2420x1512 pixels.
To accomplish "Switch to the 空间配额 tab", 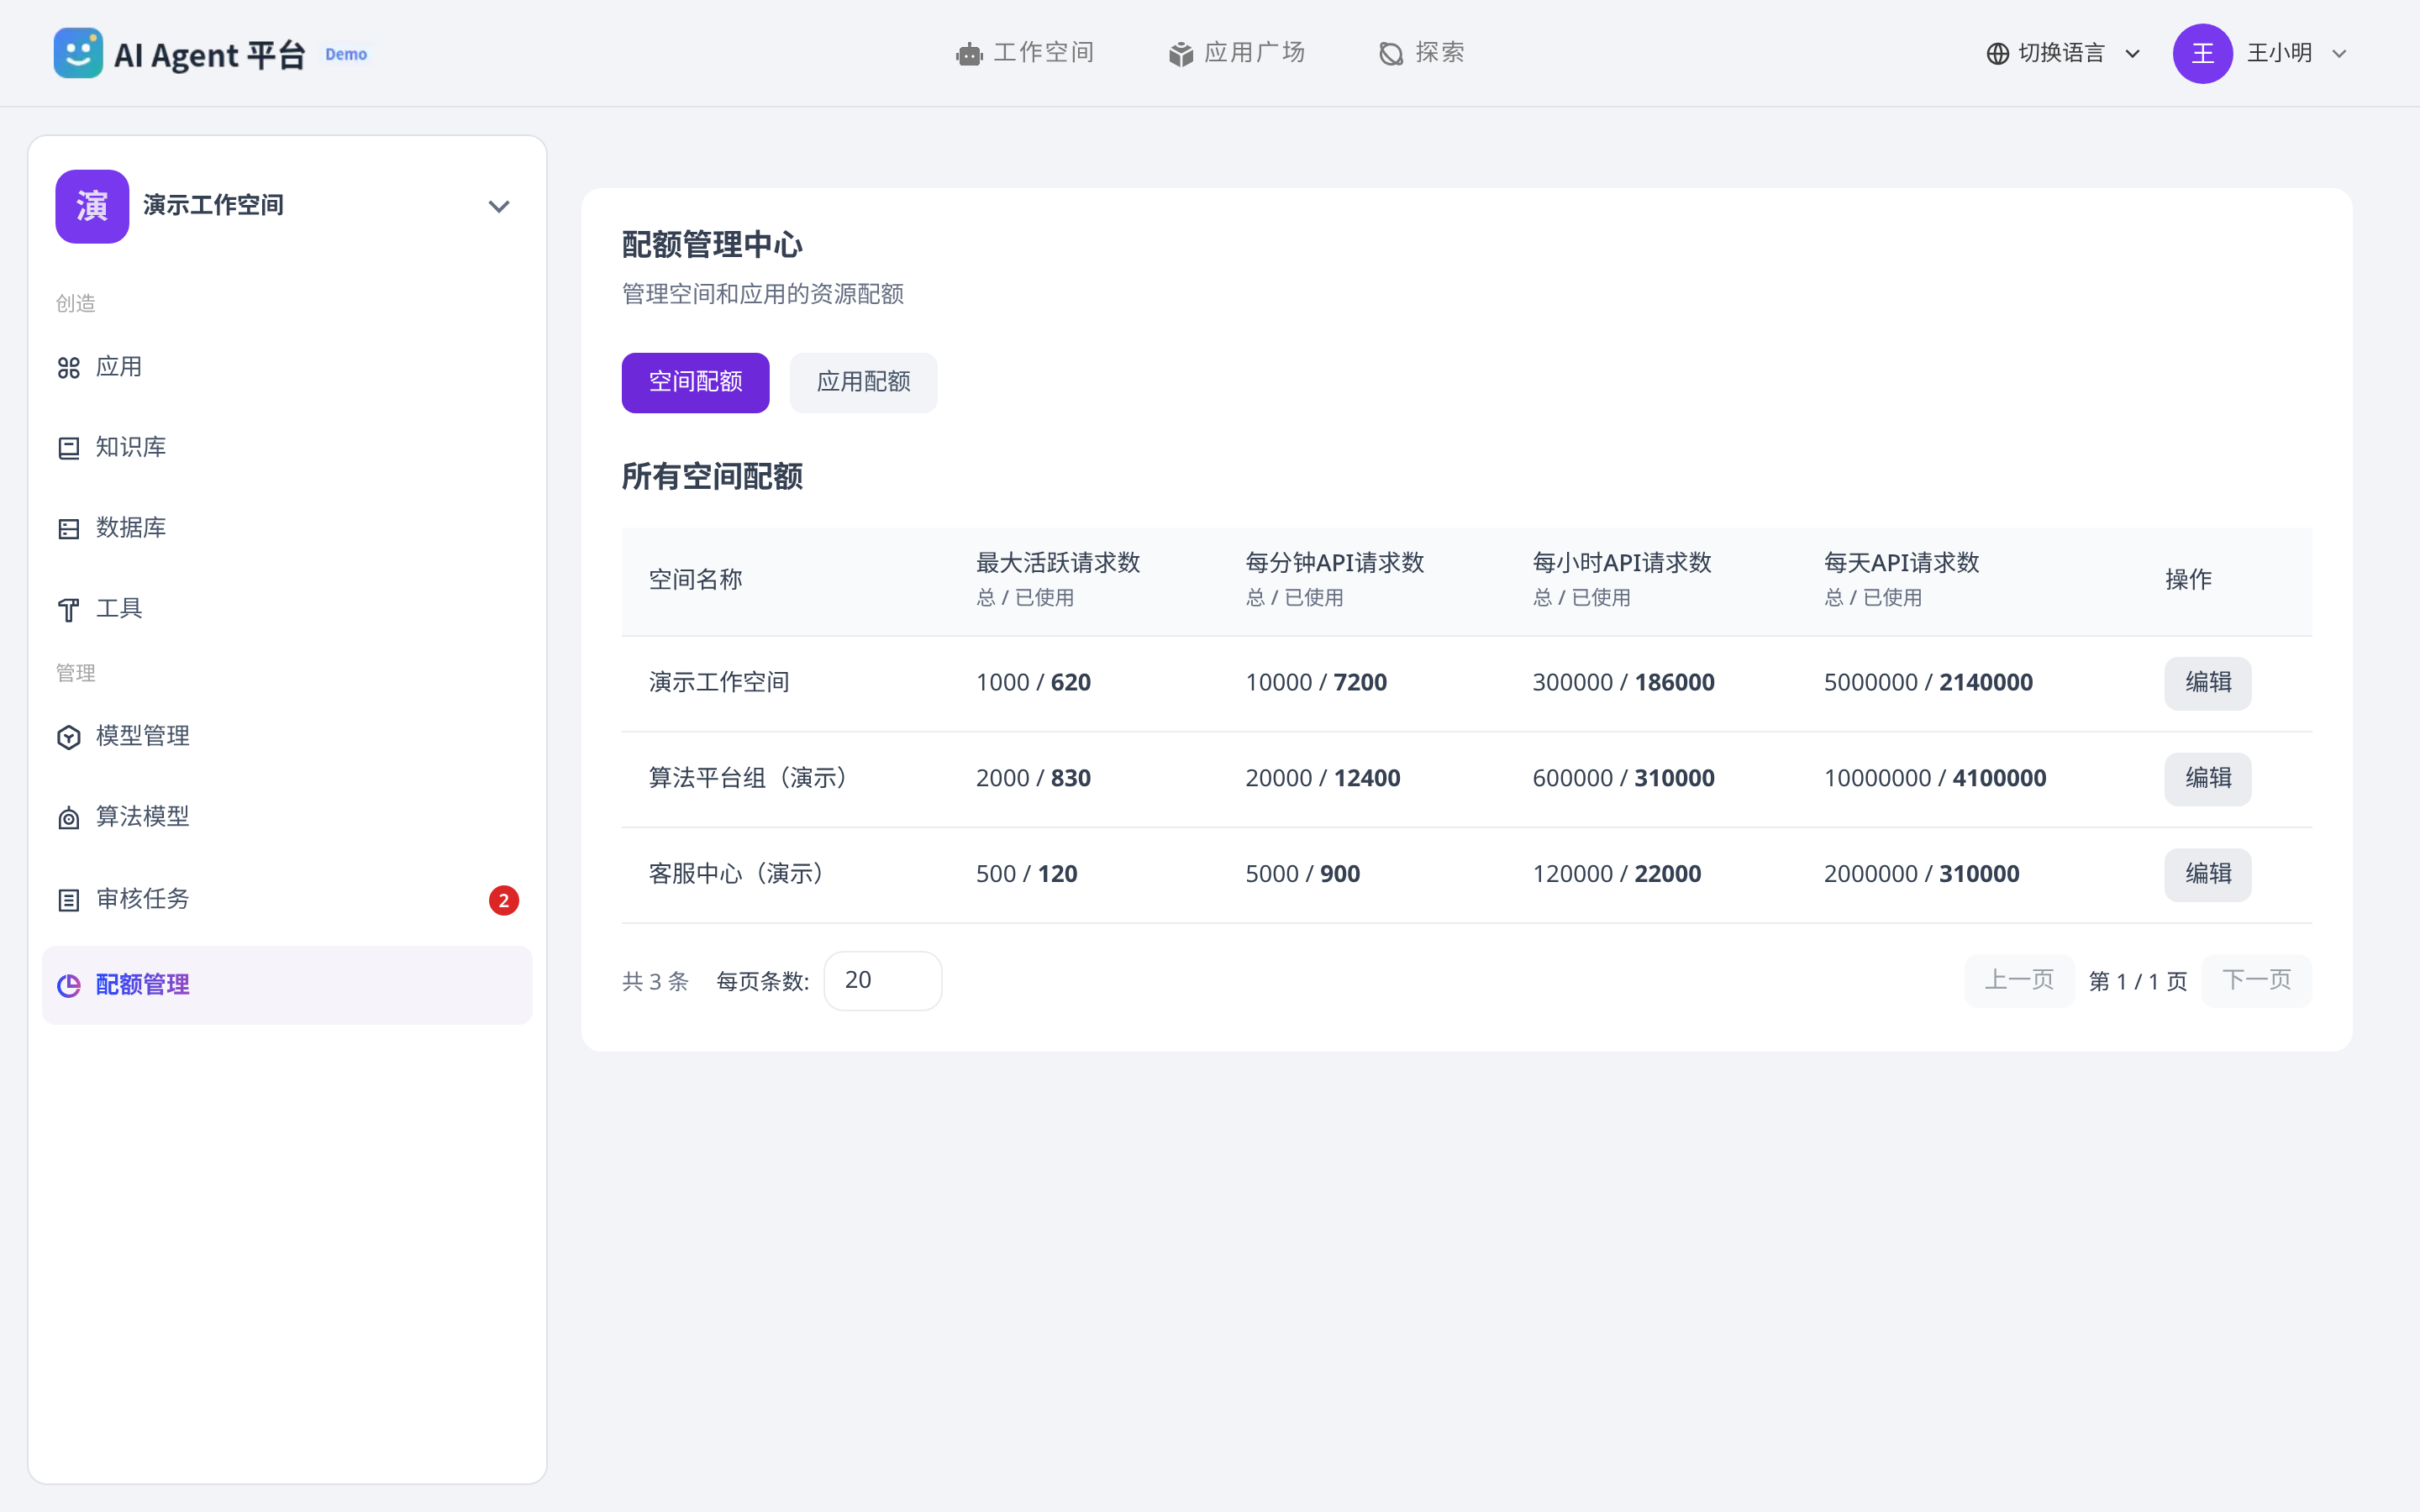I will pyautogui.click(x=695, y=382).
